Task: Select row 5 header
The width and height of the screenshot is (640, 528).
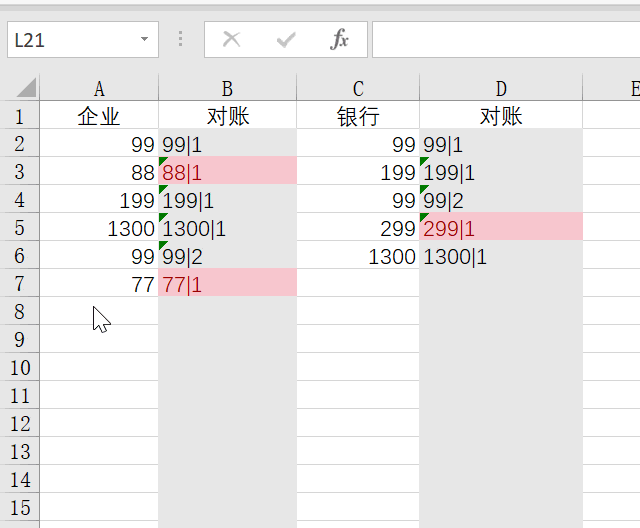Action: coord(19,227)
